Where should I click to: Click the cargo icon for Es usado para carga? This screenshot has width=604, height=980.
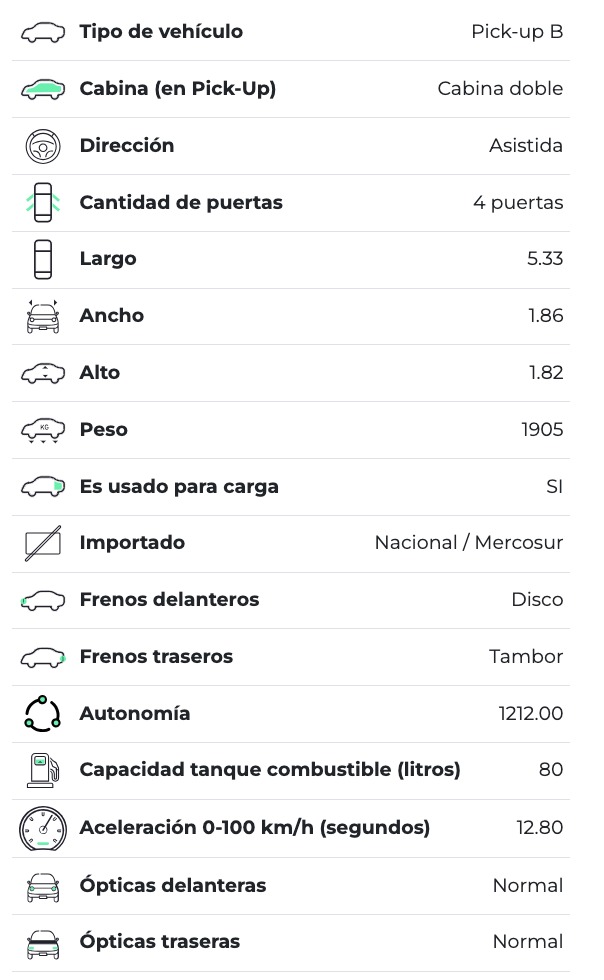43,487
